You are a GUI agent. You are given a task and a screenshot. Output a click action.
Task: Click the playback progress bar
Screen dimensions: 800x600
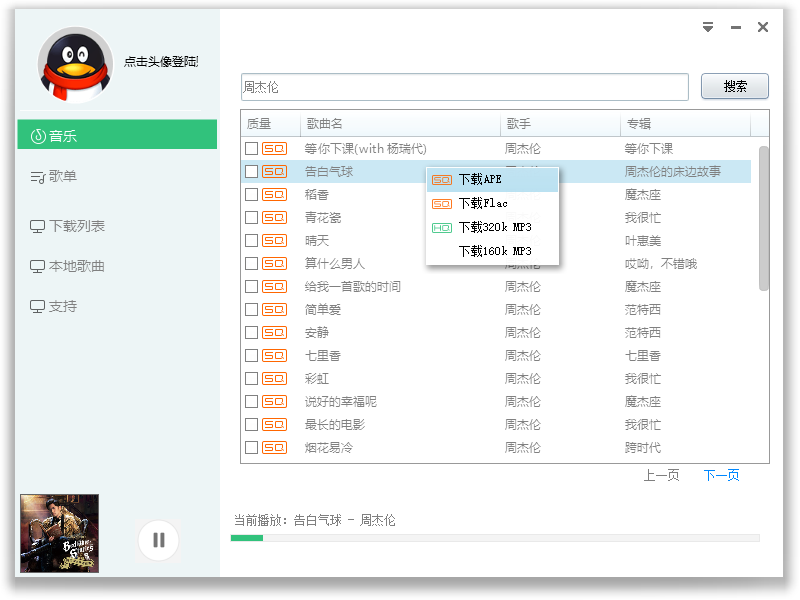(495, 538)
